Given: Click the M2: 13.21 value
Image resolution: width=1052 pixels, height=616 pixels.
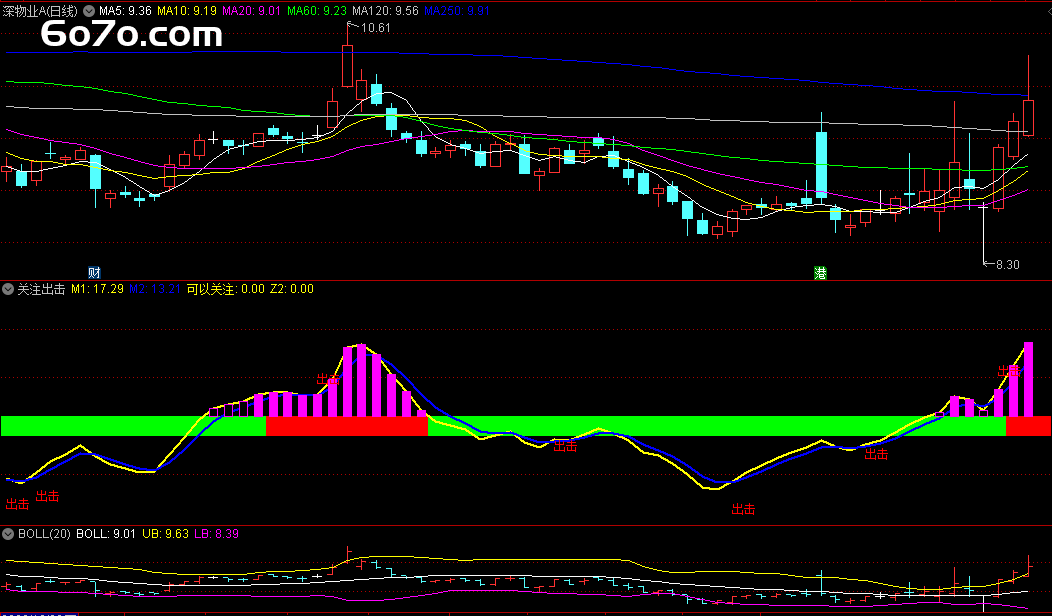Looking at the screenshot, I should click(x=155, y=289).
